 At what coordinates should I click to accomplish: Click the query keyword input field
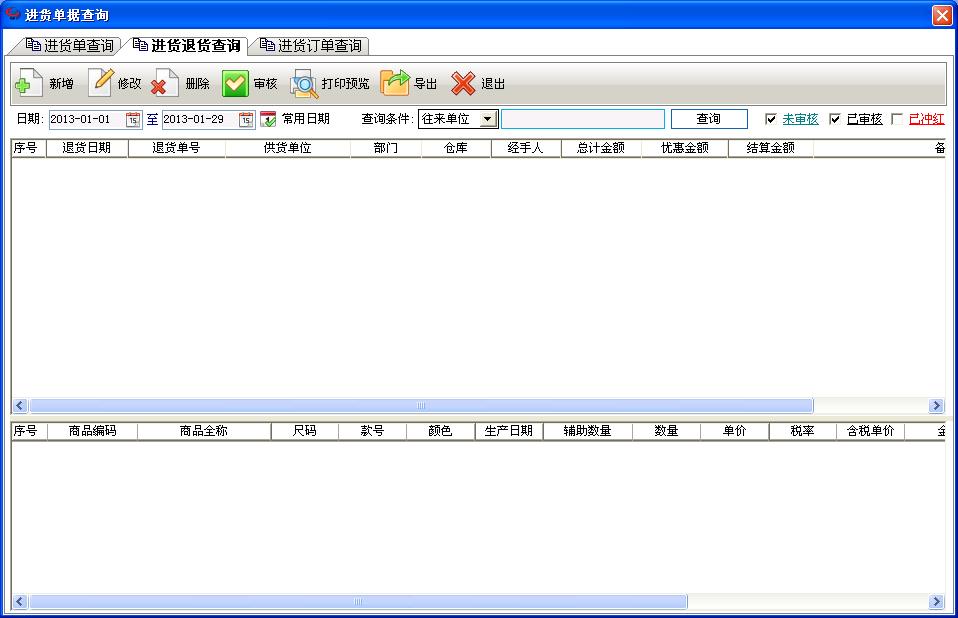tap(583, 119)
